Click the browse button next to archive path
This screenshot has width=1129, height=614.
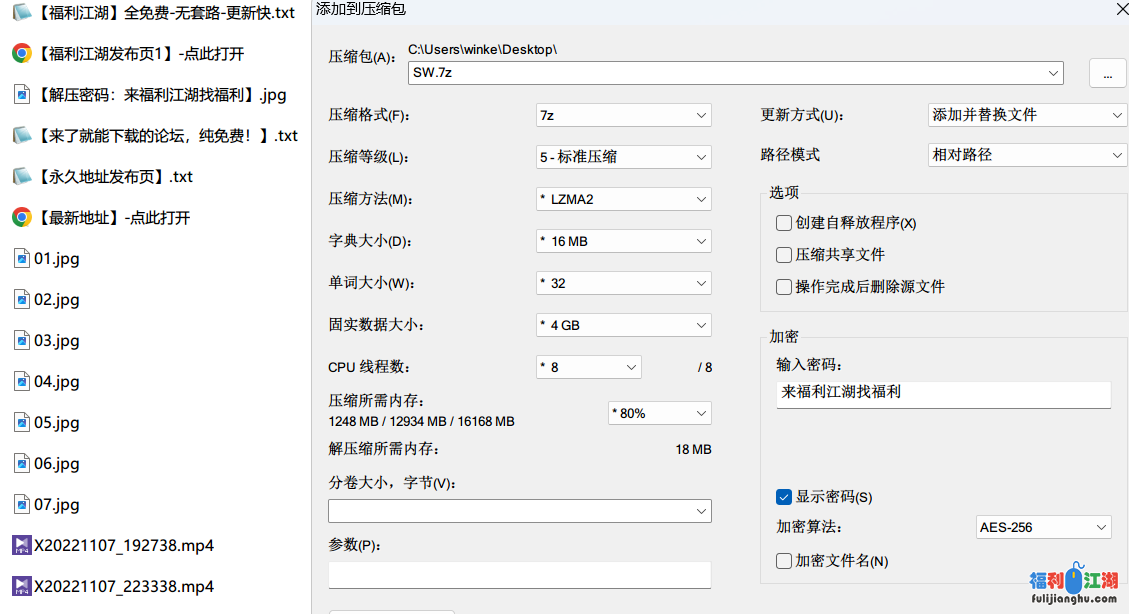coord(1105,73)
